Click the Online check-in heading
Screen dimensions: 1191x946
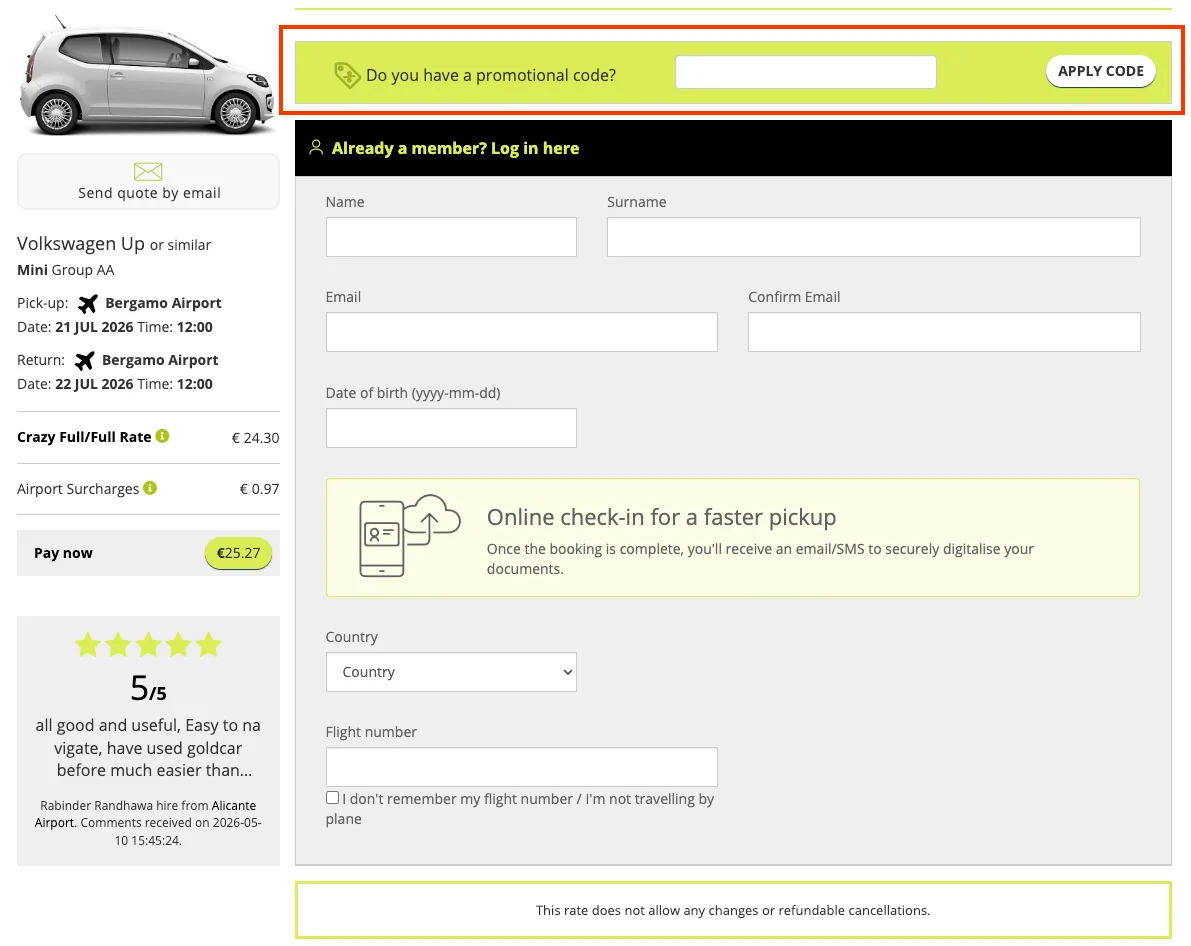point(662,517)
